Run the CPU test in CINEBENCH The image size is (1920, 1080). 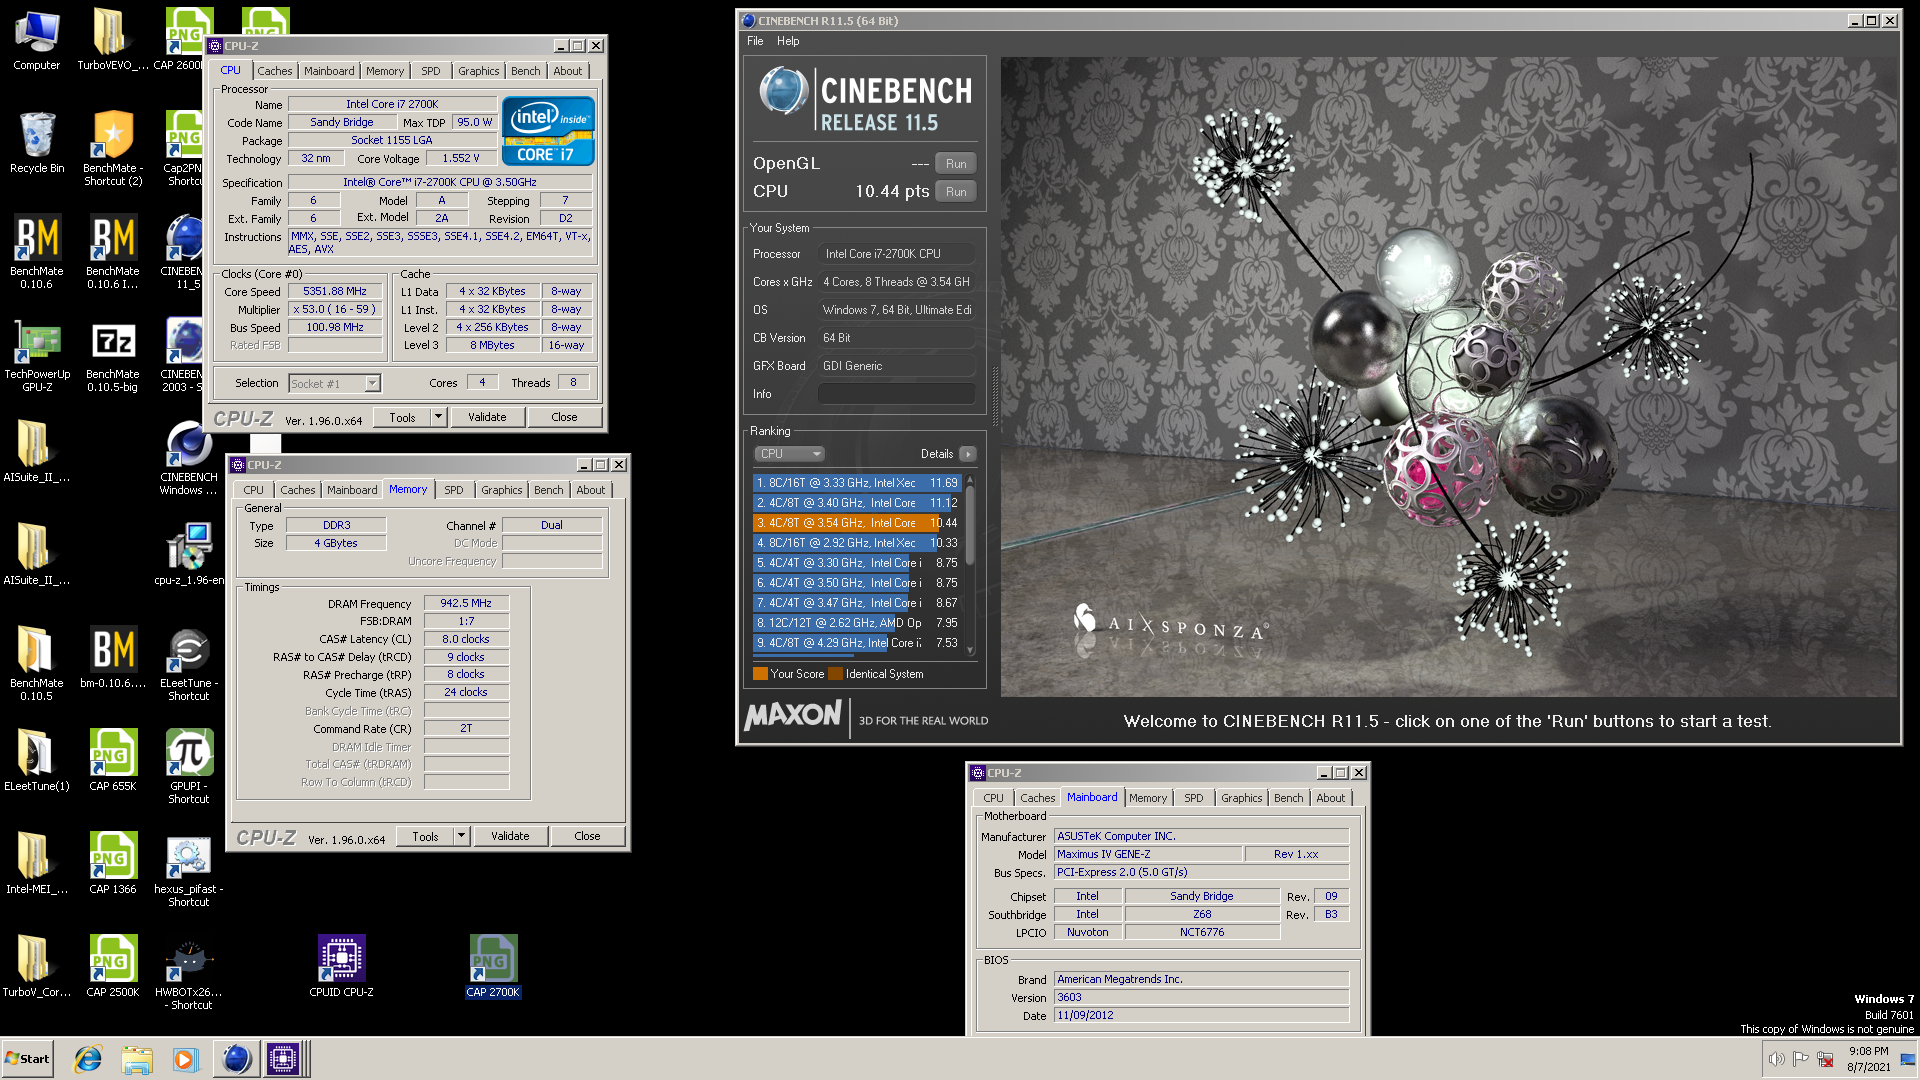(956, 192)
